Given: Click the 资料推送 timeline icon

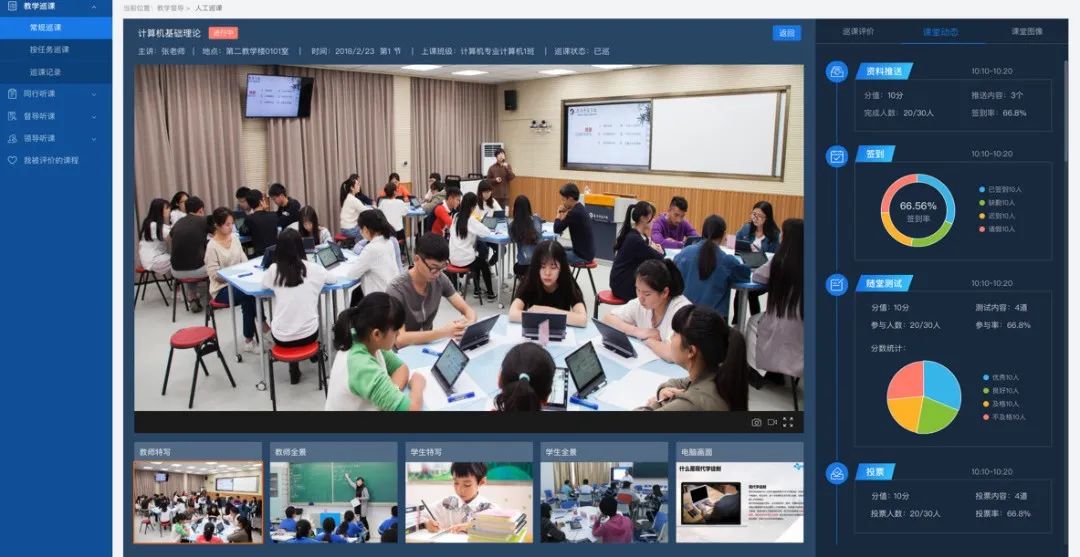Looking at the screenshot, I should coord(837,72).
